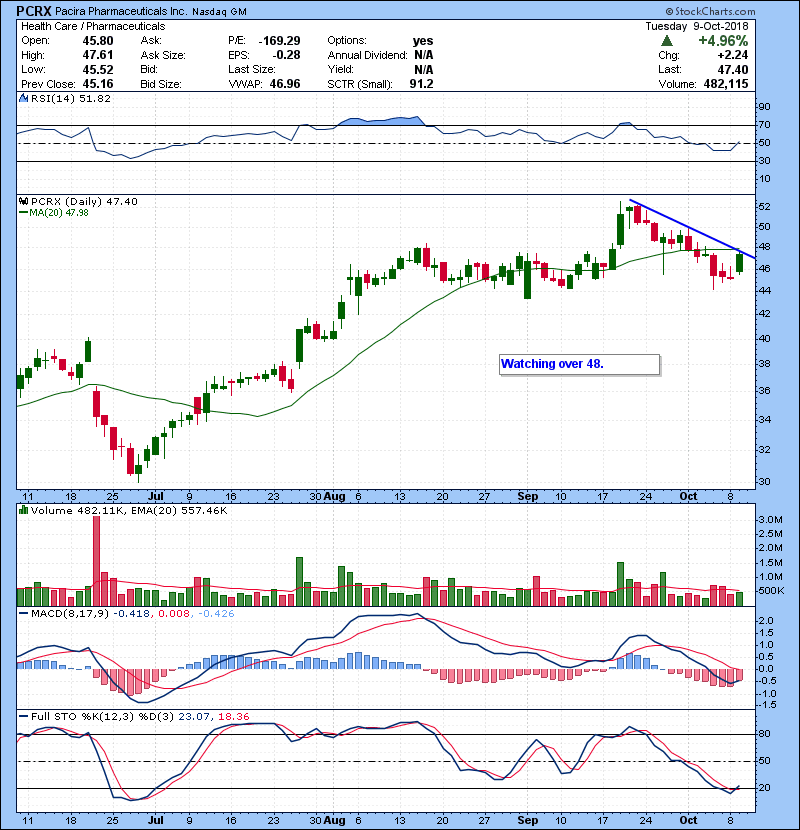
Task: Click the PCRX (Daily) 47.40 legend text
Action: pyautogui.click(x=84, y=202)
